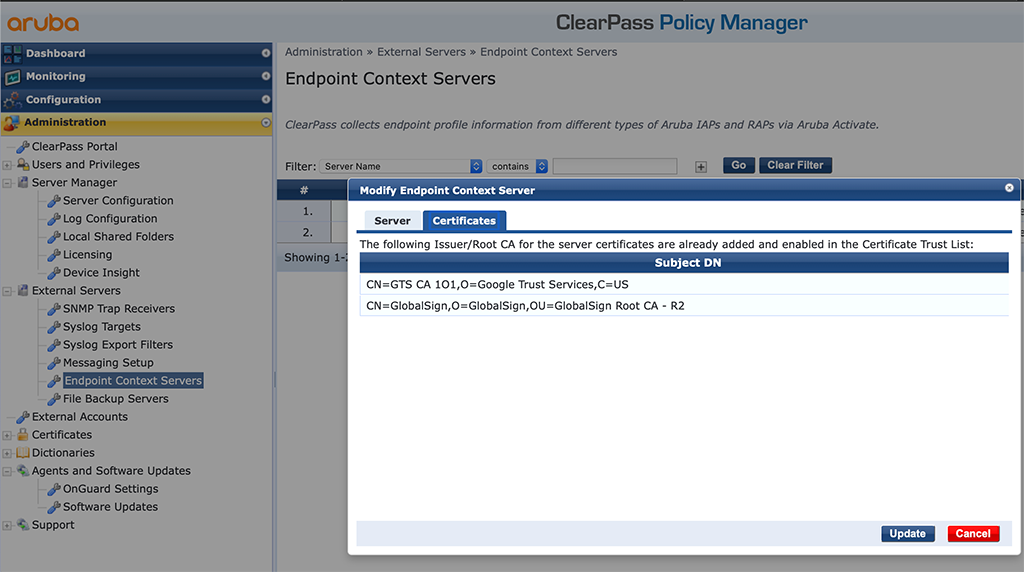Select the GTS CA 1O1 certificate row
The height and width of the screenshot is (572, 1024).
[x=684, y=284]
